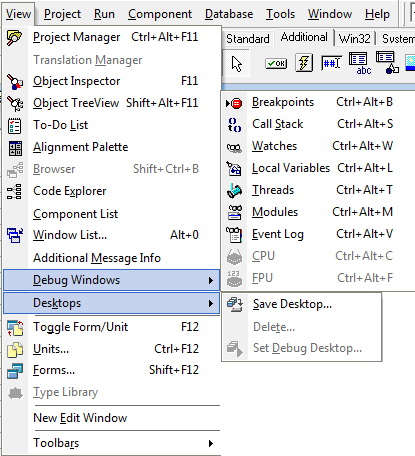Click the Call Stack icon
Viewport: 415px width, 456px height.
tap(234, 125)
